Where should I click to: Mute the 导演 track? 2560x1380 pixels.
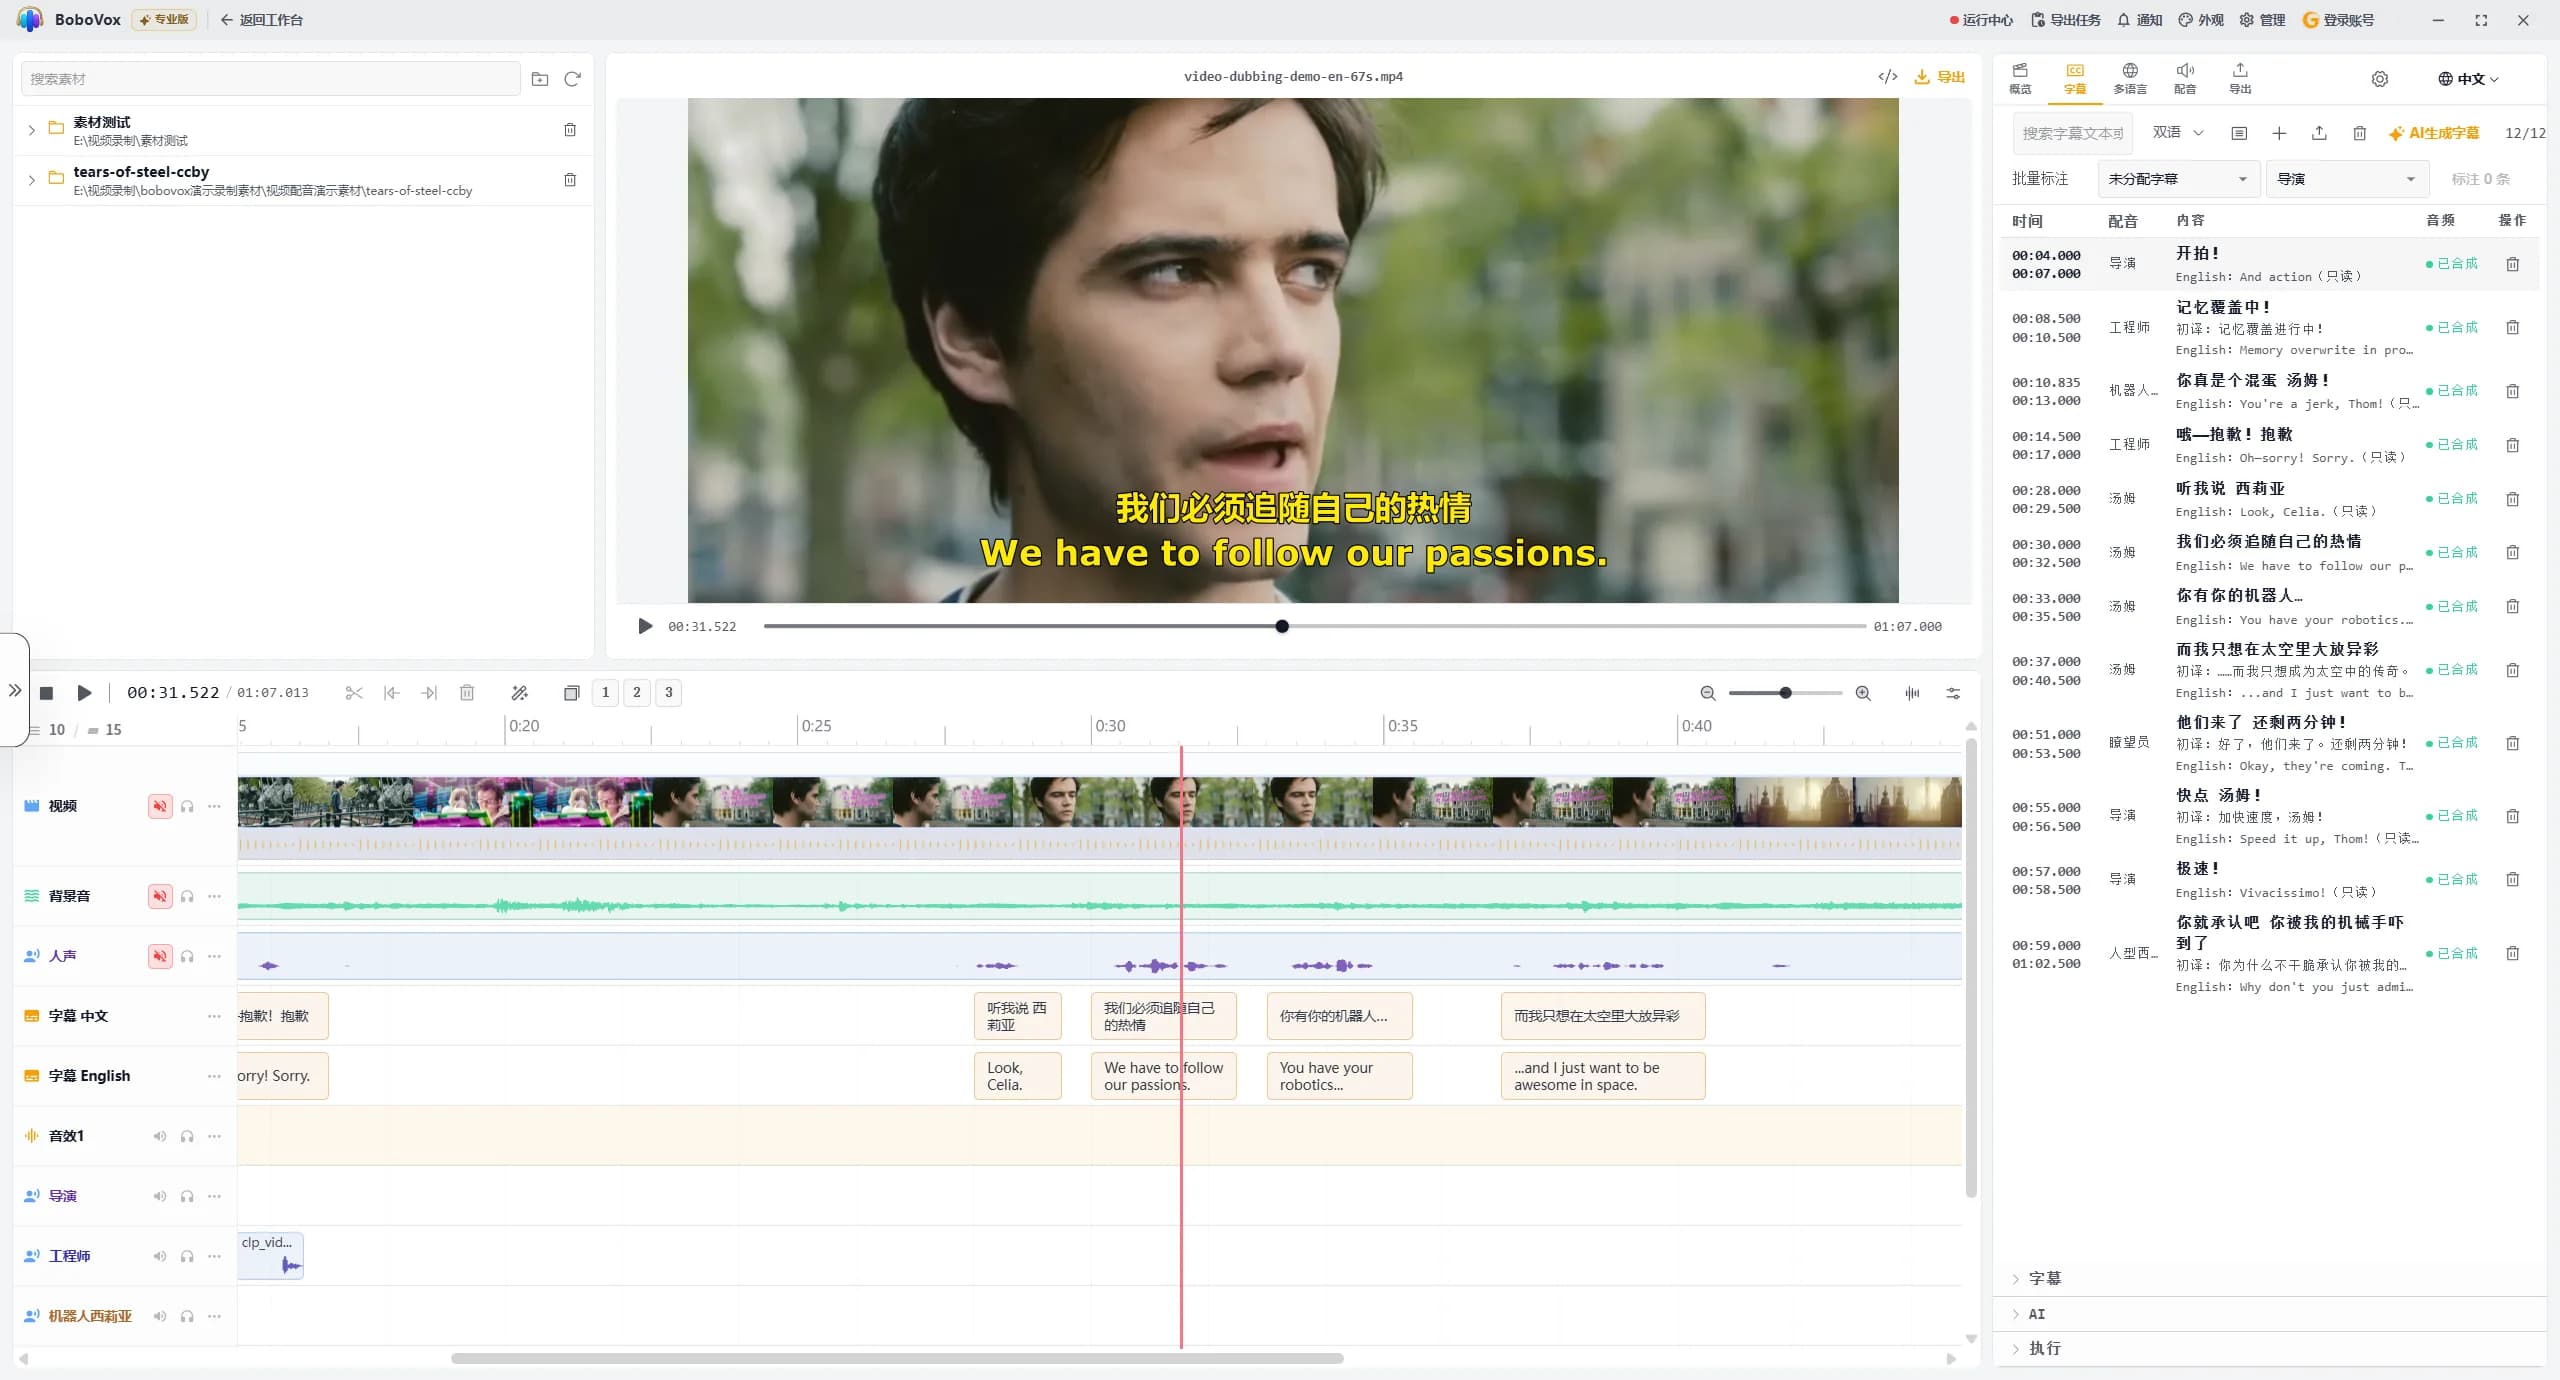pyautogui.click(x=160, y=1196)
